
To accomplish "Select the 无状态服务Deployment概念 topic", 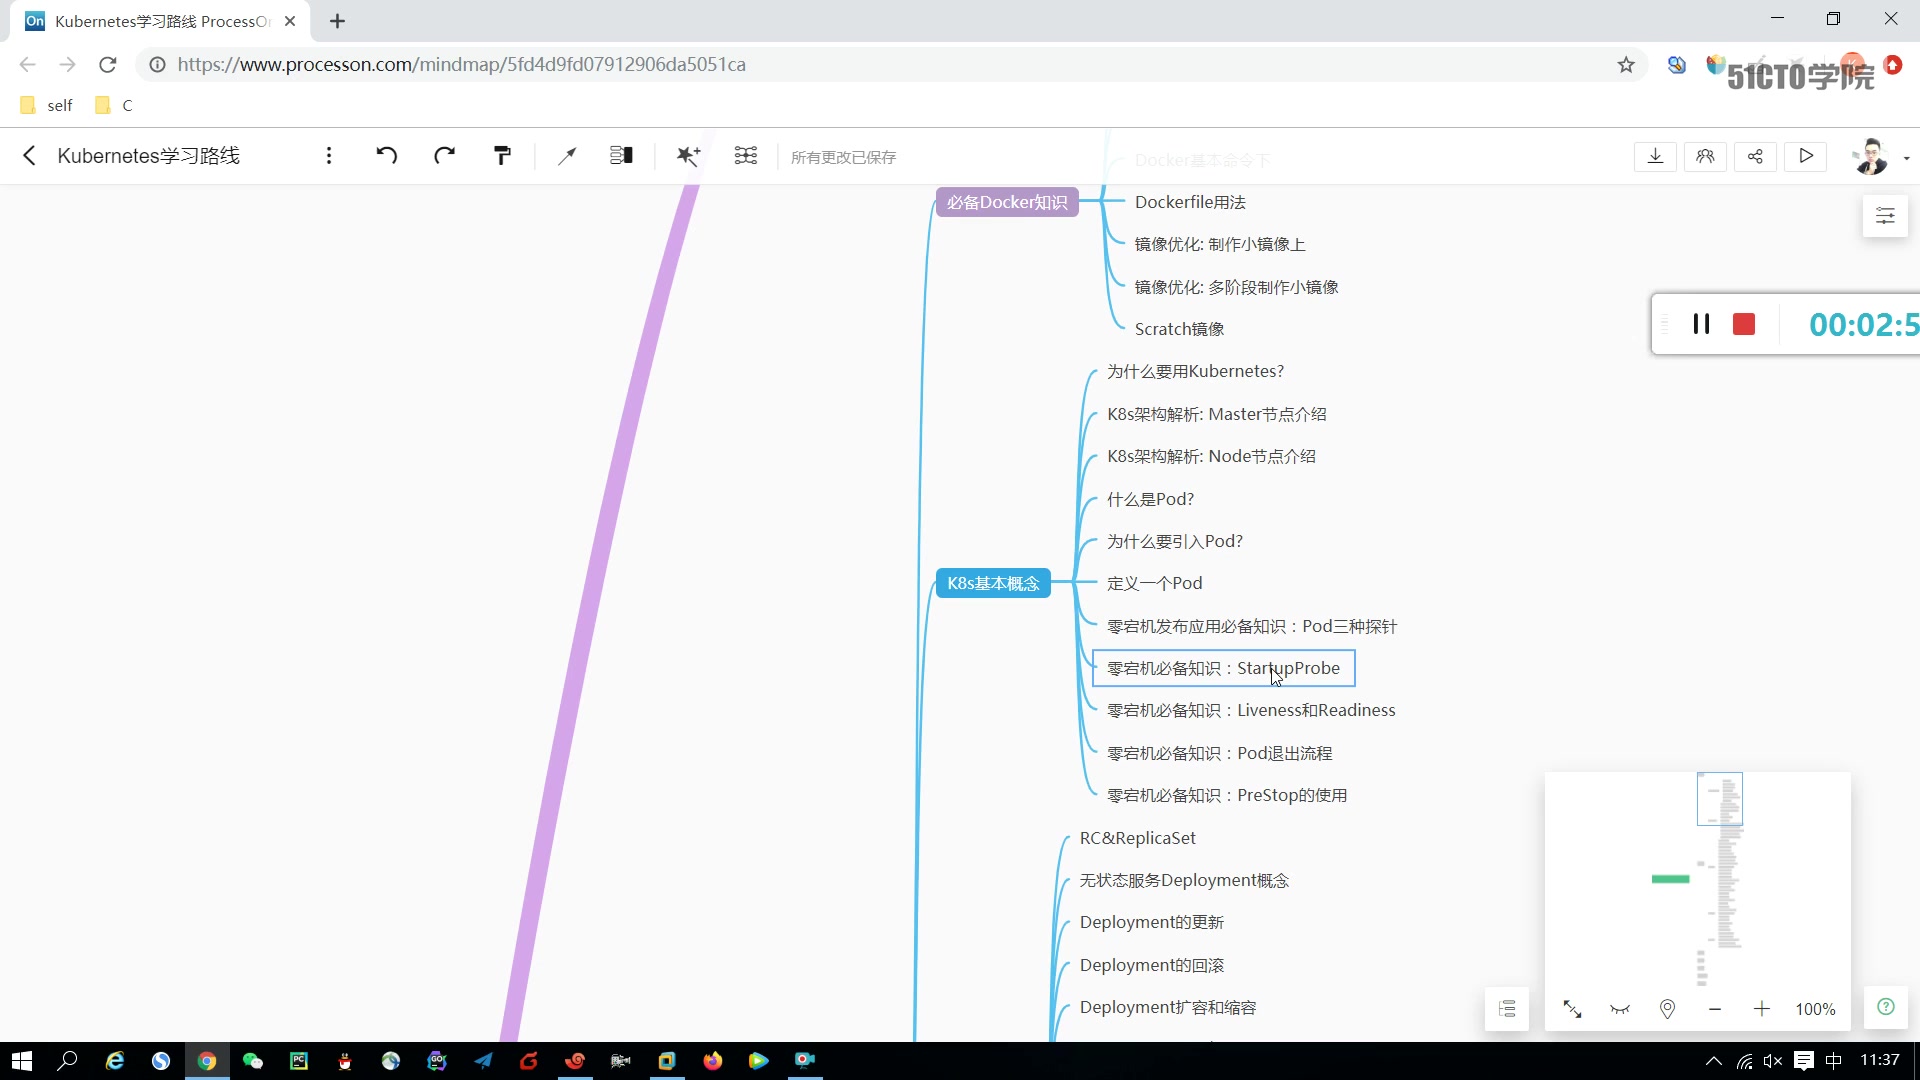I will point(1184,880).
